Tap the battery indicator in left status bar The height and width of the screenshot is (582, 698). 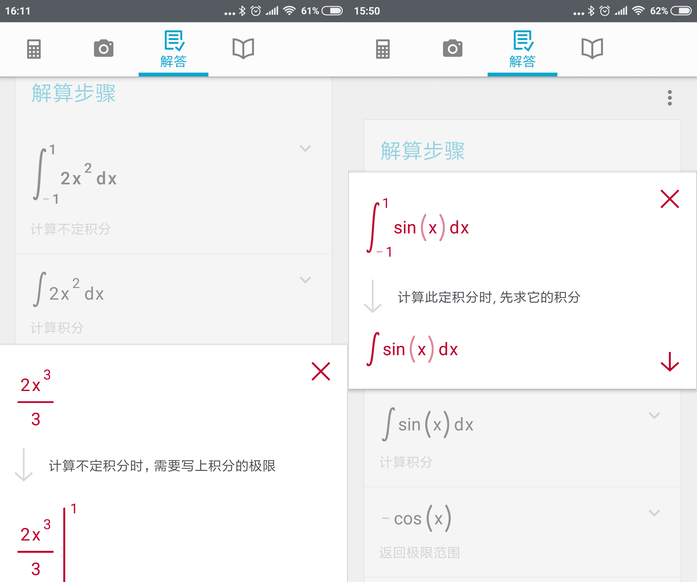(x=332, y=11)
